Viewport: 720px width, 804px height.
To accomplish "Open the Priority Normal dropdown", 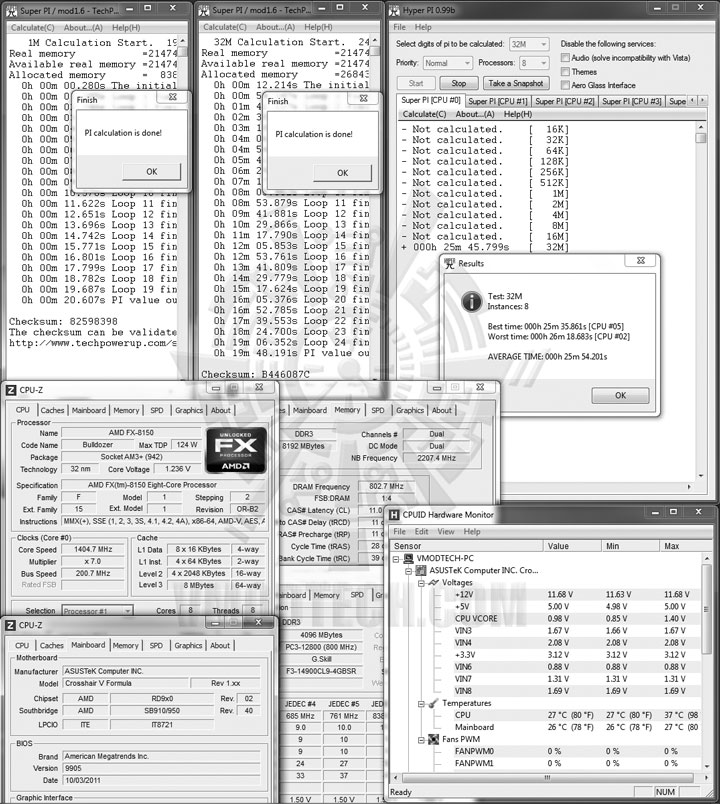I will 448,63.
